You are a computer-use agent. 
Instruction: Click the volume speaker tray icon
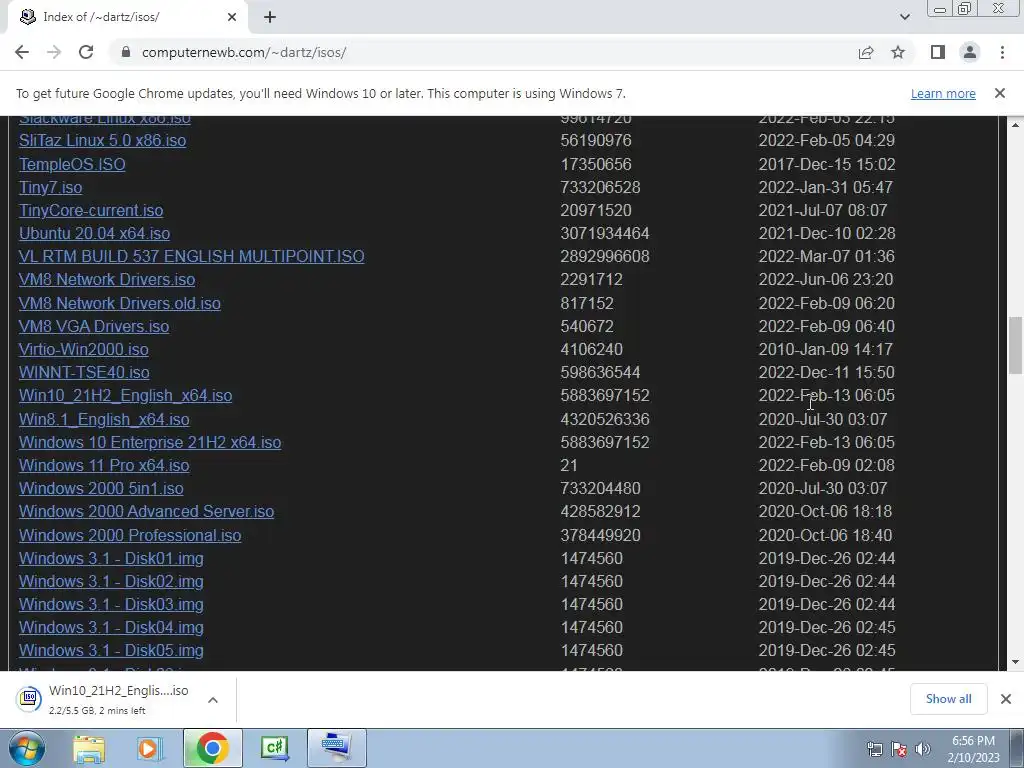pyautogui.click(x=922, y=749)
